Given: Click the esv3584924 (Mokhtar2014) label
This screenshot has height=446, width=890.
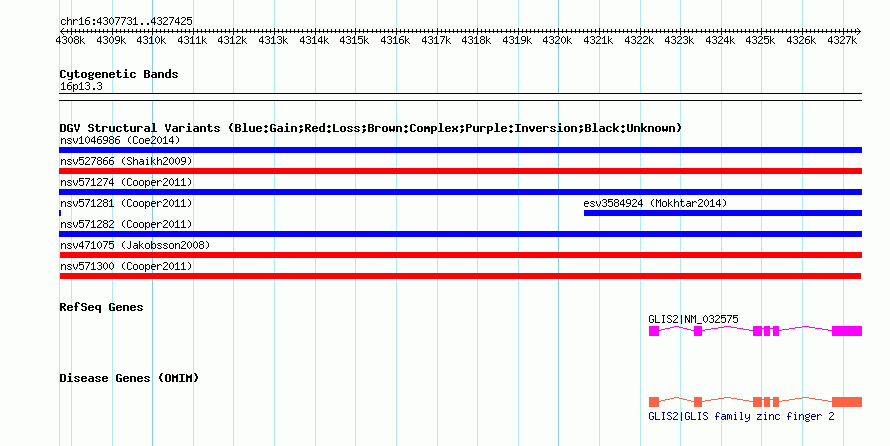Looking at the screenshot, I should pos(655,203).
